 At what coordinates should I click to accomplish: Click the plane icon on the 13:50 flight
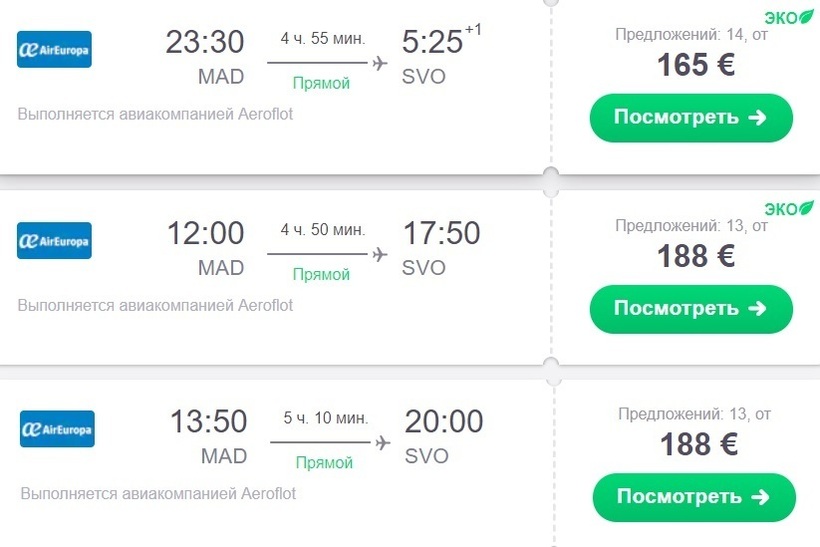[x=381, y=443]
